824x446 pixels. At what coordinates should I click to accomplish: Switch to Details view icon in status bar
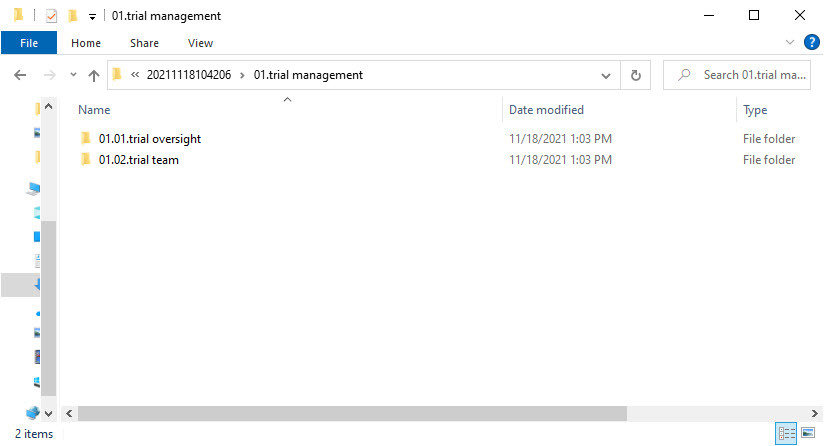pos(786,433)
